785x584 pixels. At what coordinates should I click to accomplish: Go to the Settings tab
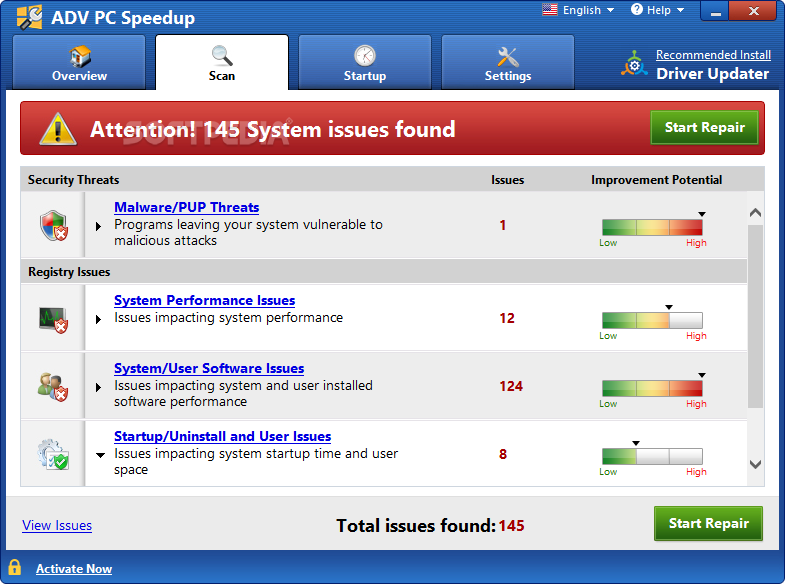pos(508,63)
